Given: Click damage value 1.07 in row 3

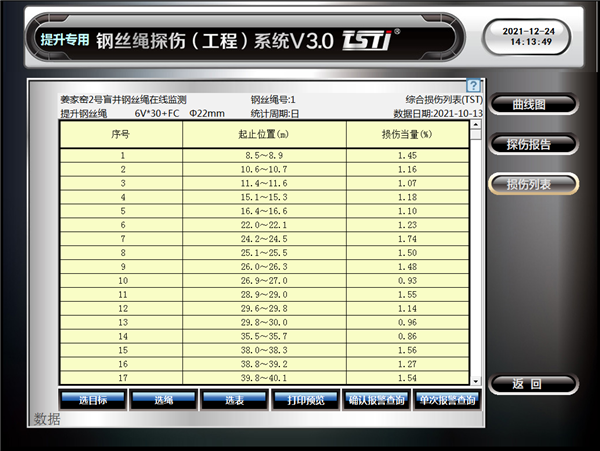Looking at the screenshot, I should [x=408, y=183].
